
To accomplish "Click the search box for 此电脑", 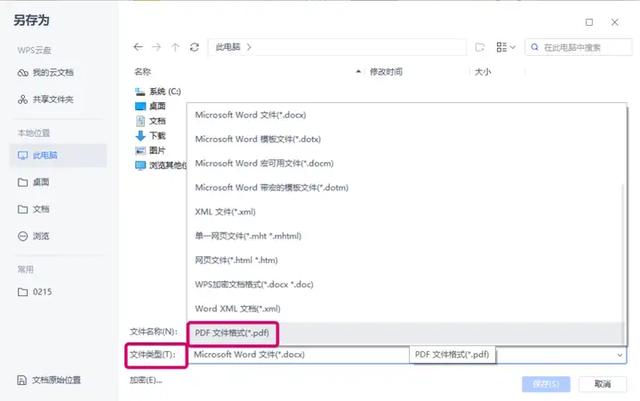I will point(579,47).
